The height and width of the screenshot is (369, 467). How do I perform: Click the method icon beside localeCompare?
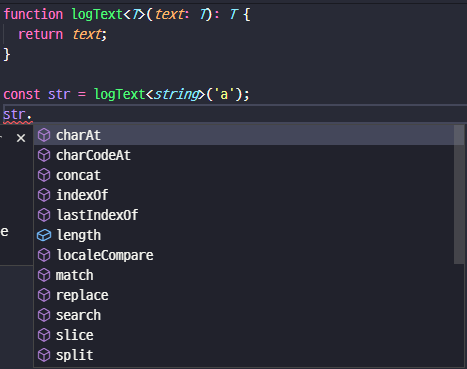[44, 255]
